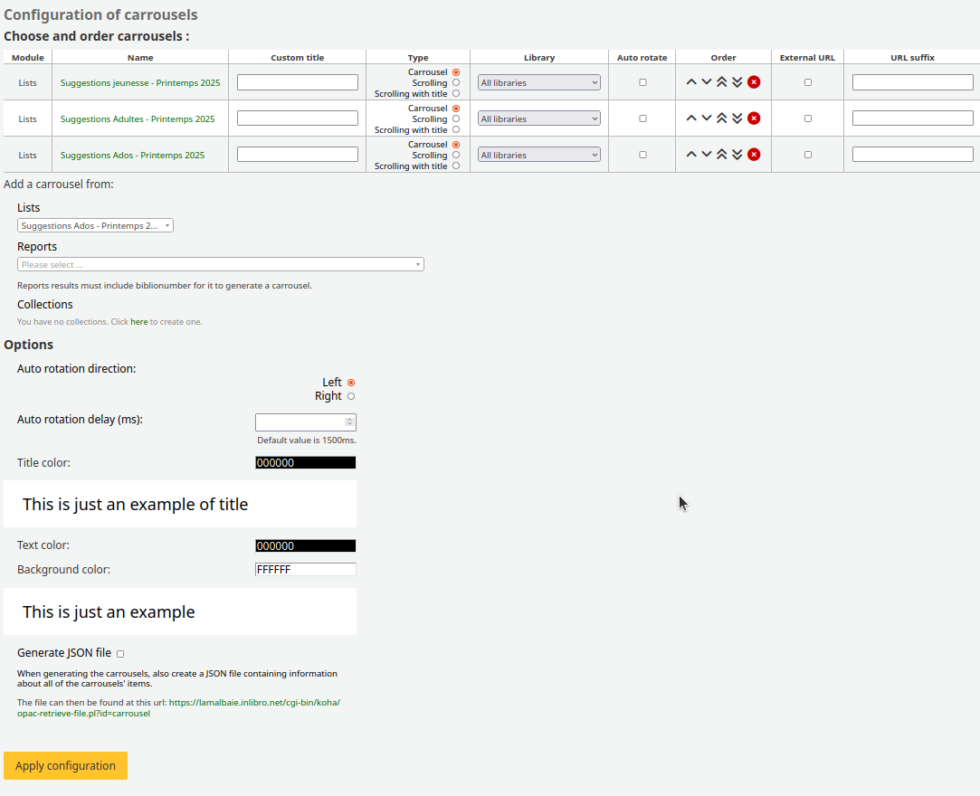
Task: Expand the Reports selection dropdown
Action: point(220,265)
